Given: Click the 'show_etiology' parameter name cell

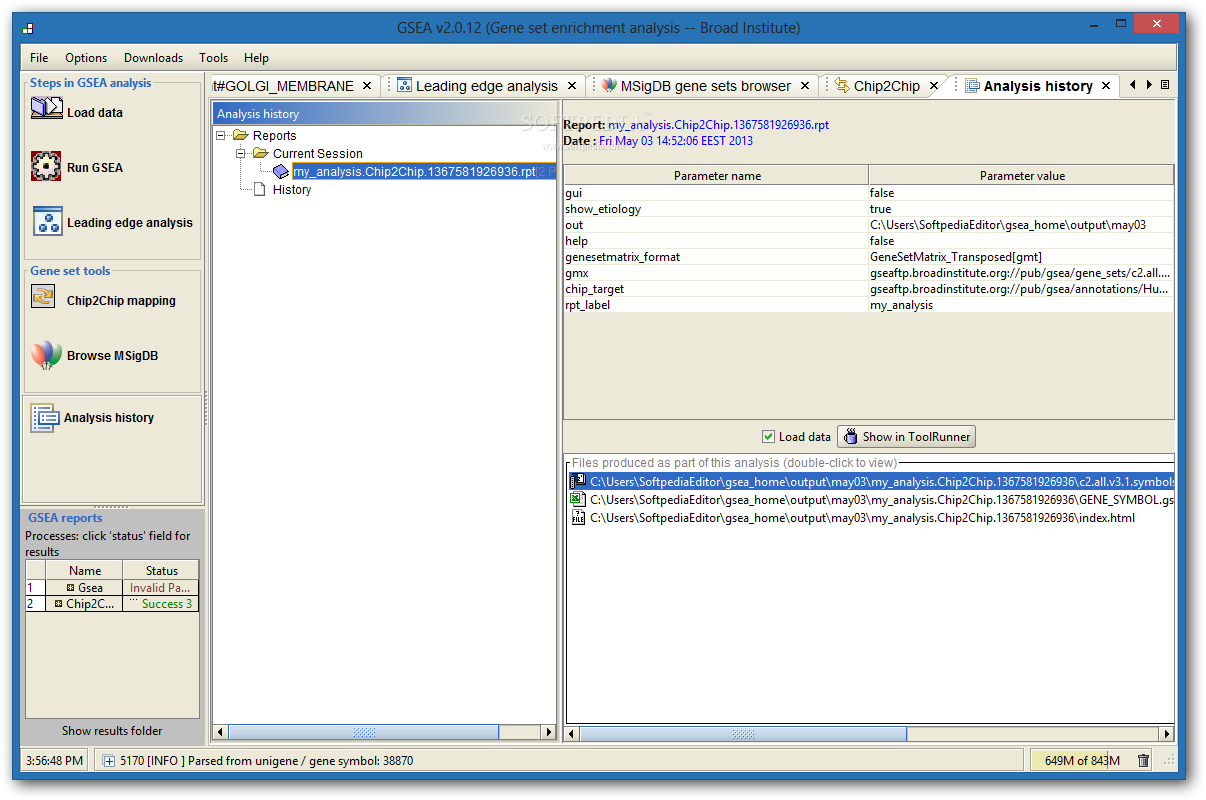Looking at the screenshot, I should point(716,209).
